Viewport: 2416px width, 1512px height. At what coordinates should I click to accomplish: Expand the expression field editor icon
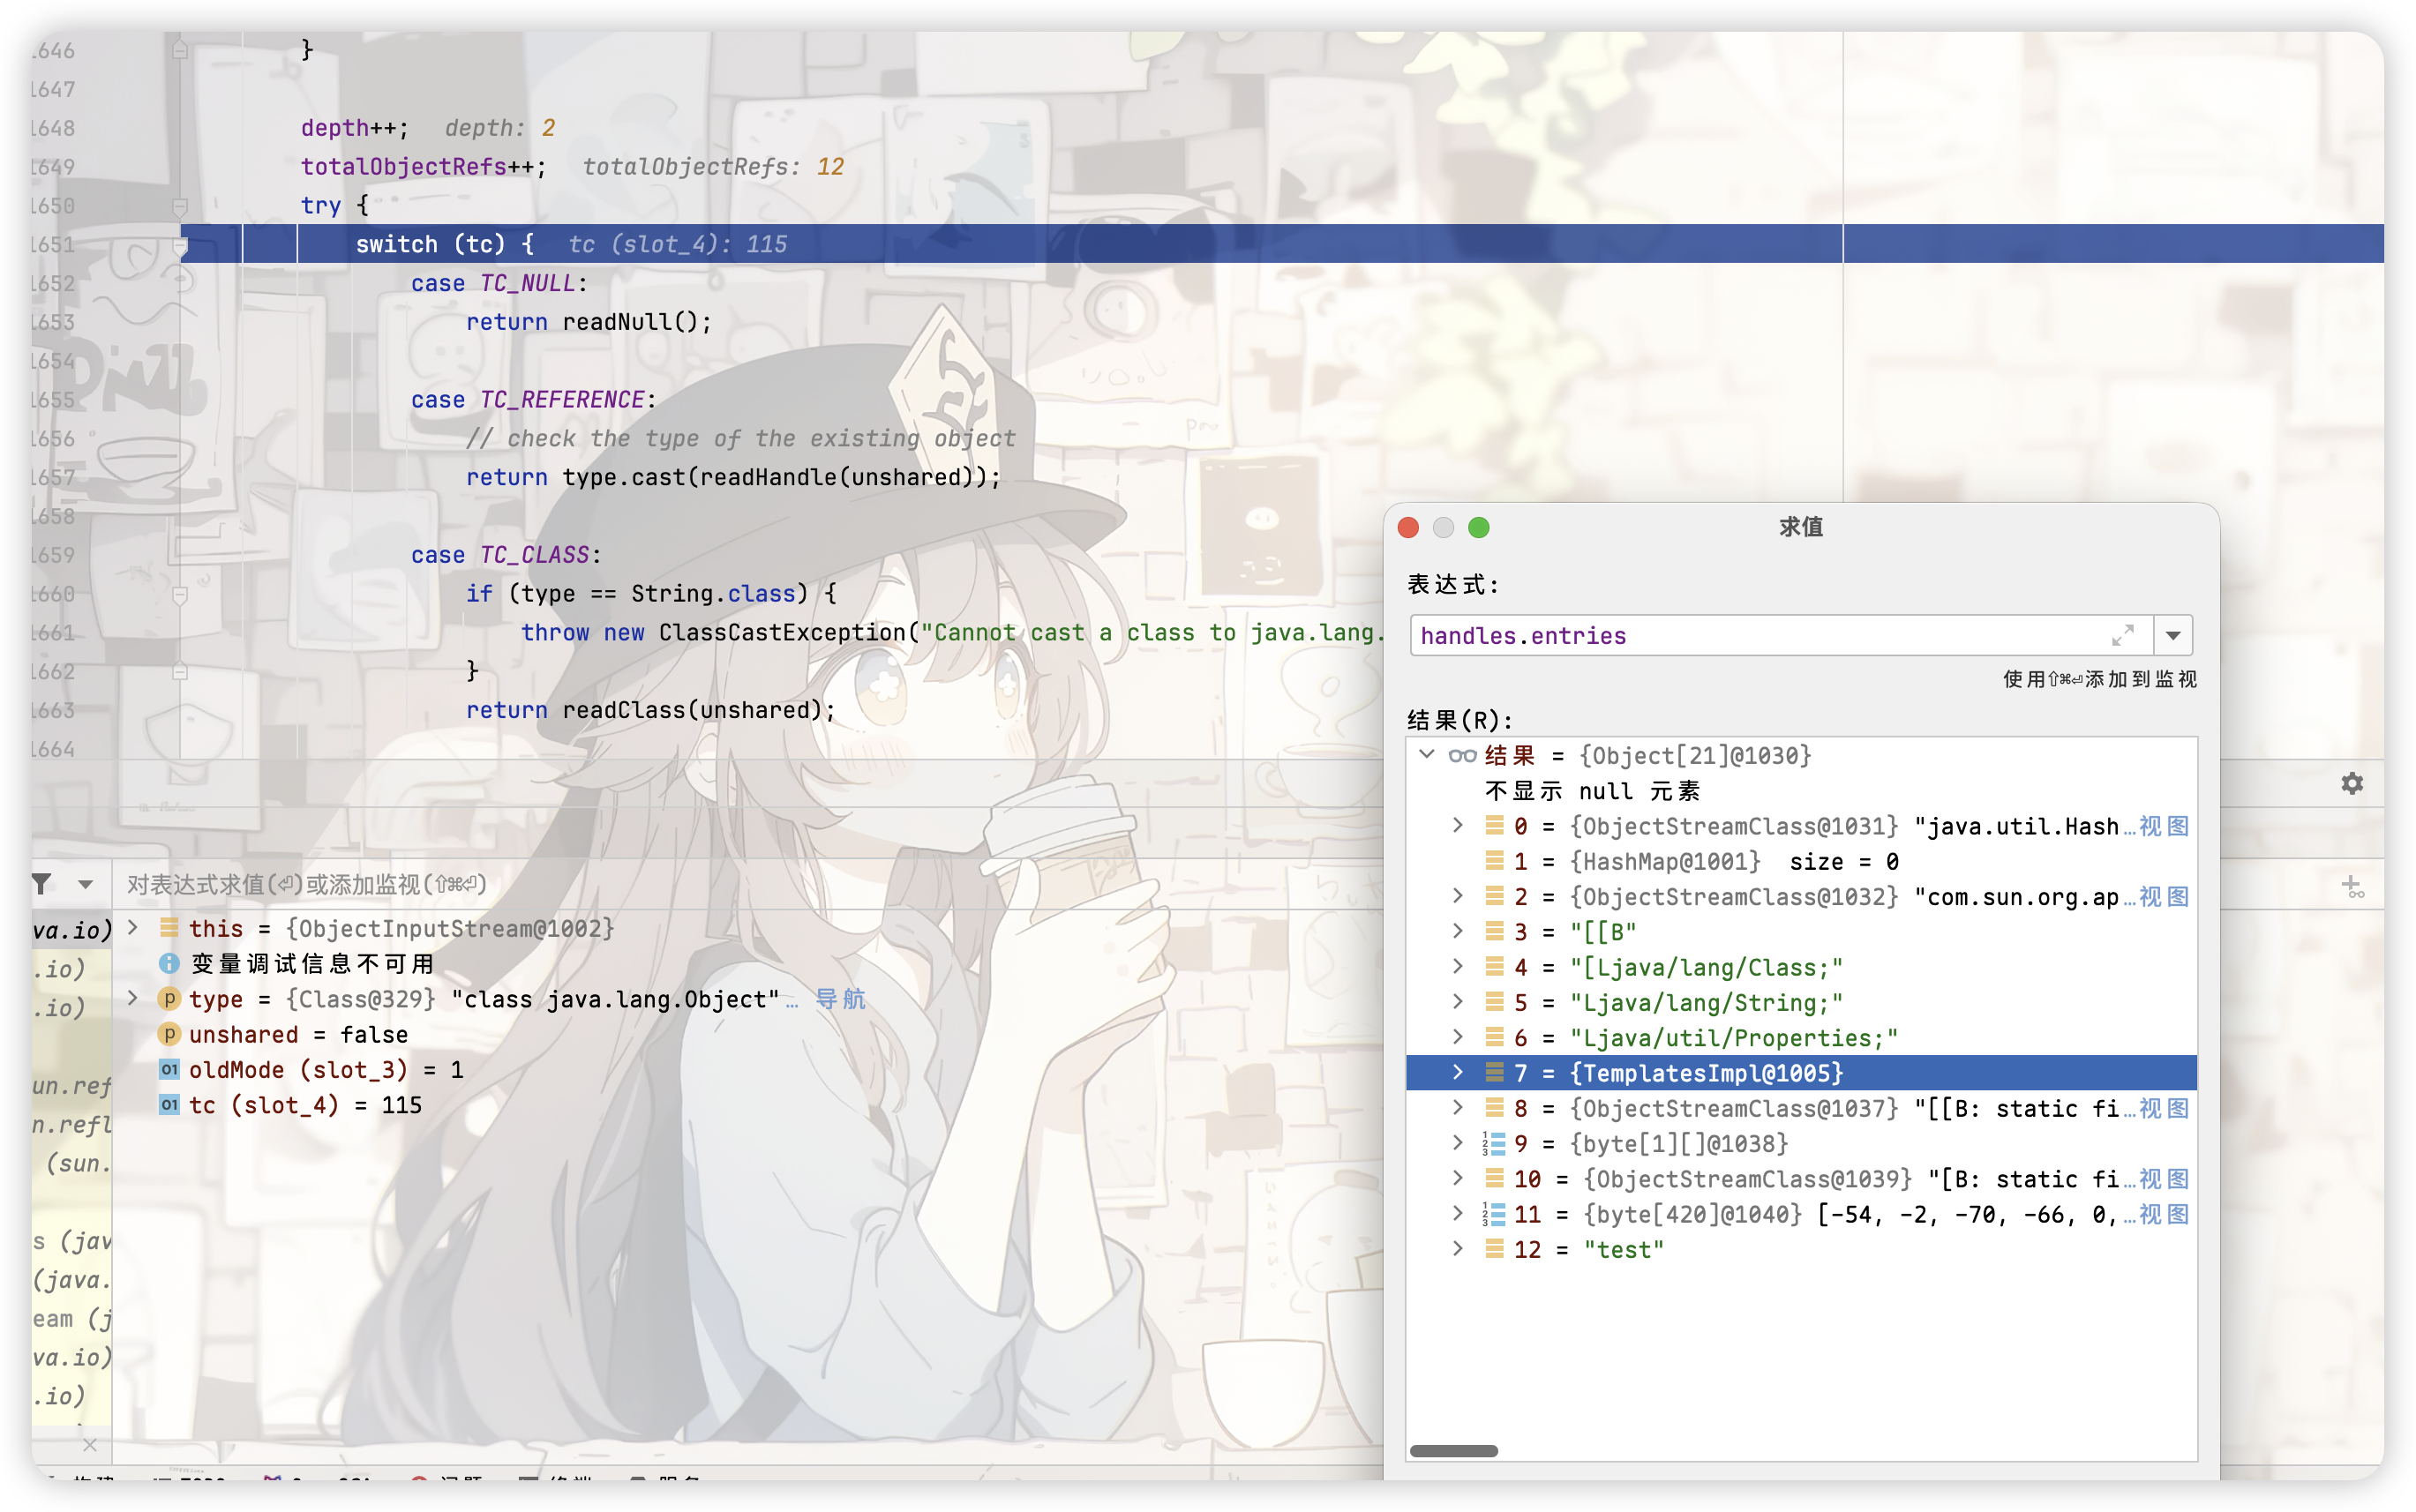tap(2122, 635)
